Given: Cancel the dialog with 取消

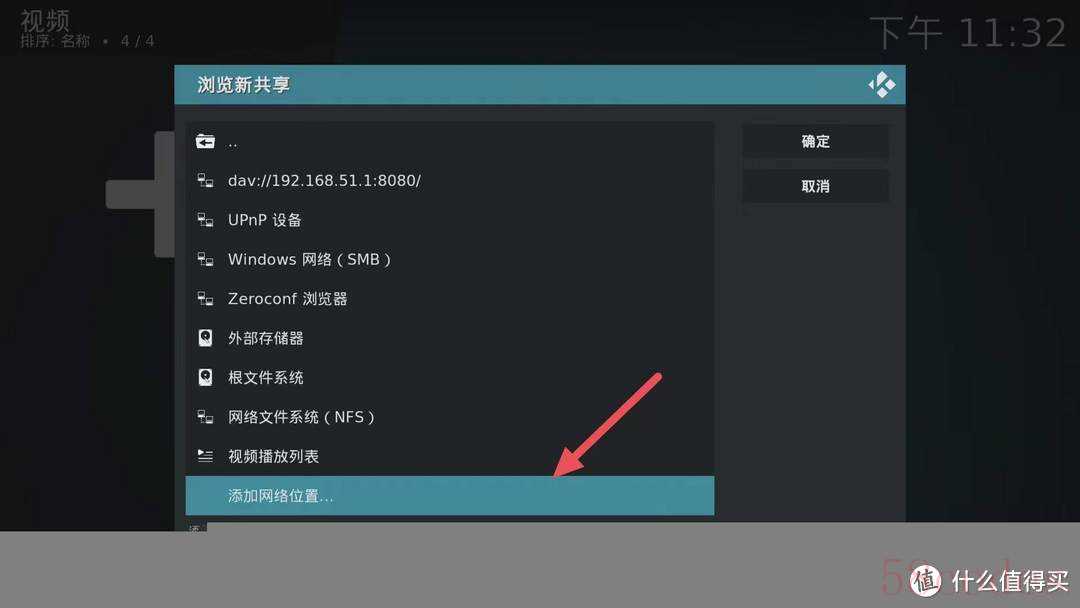Looking at the screenshot, I should point(816,186).
